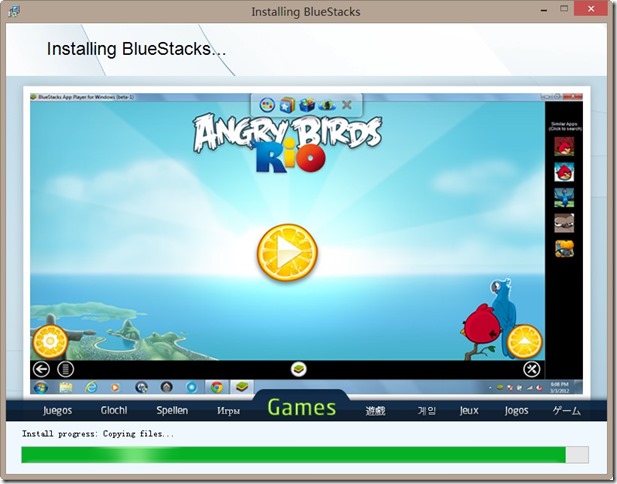Click the colorful dots icon in top toolbar
The image size is (617, 484).
(267, 105)
